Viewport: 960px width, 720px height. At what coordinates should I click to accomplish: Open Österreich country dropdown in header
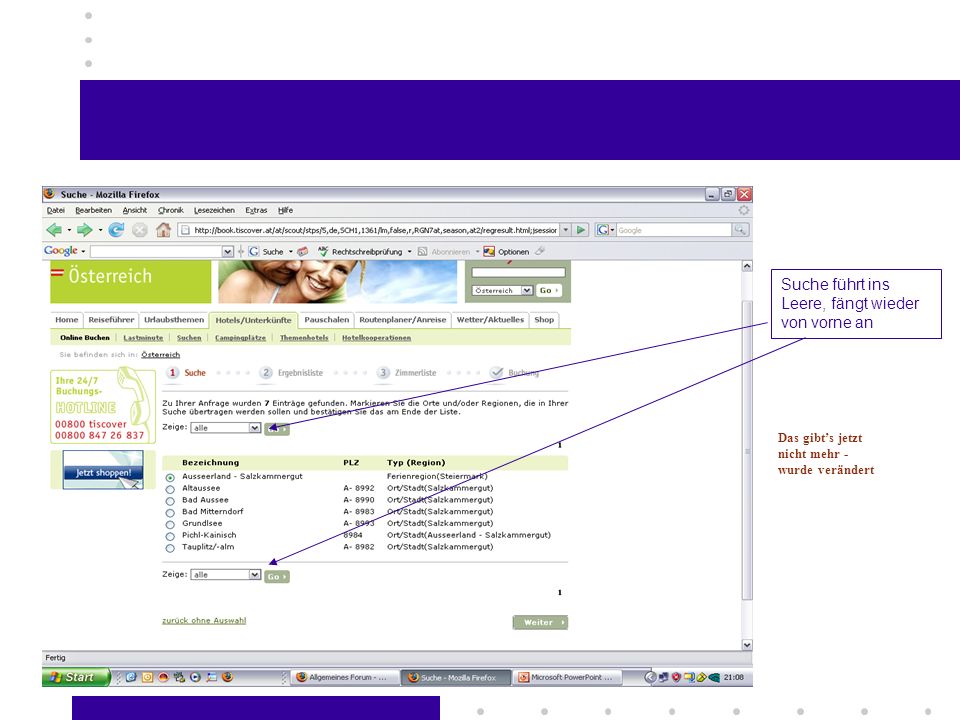(502, 290)
